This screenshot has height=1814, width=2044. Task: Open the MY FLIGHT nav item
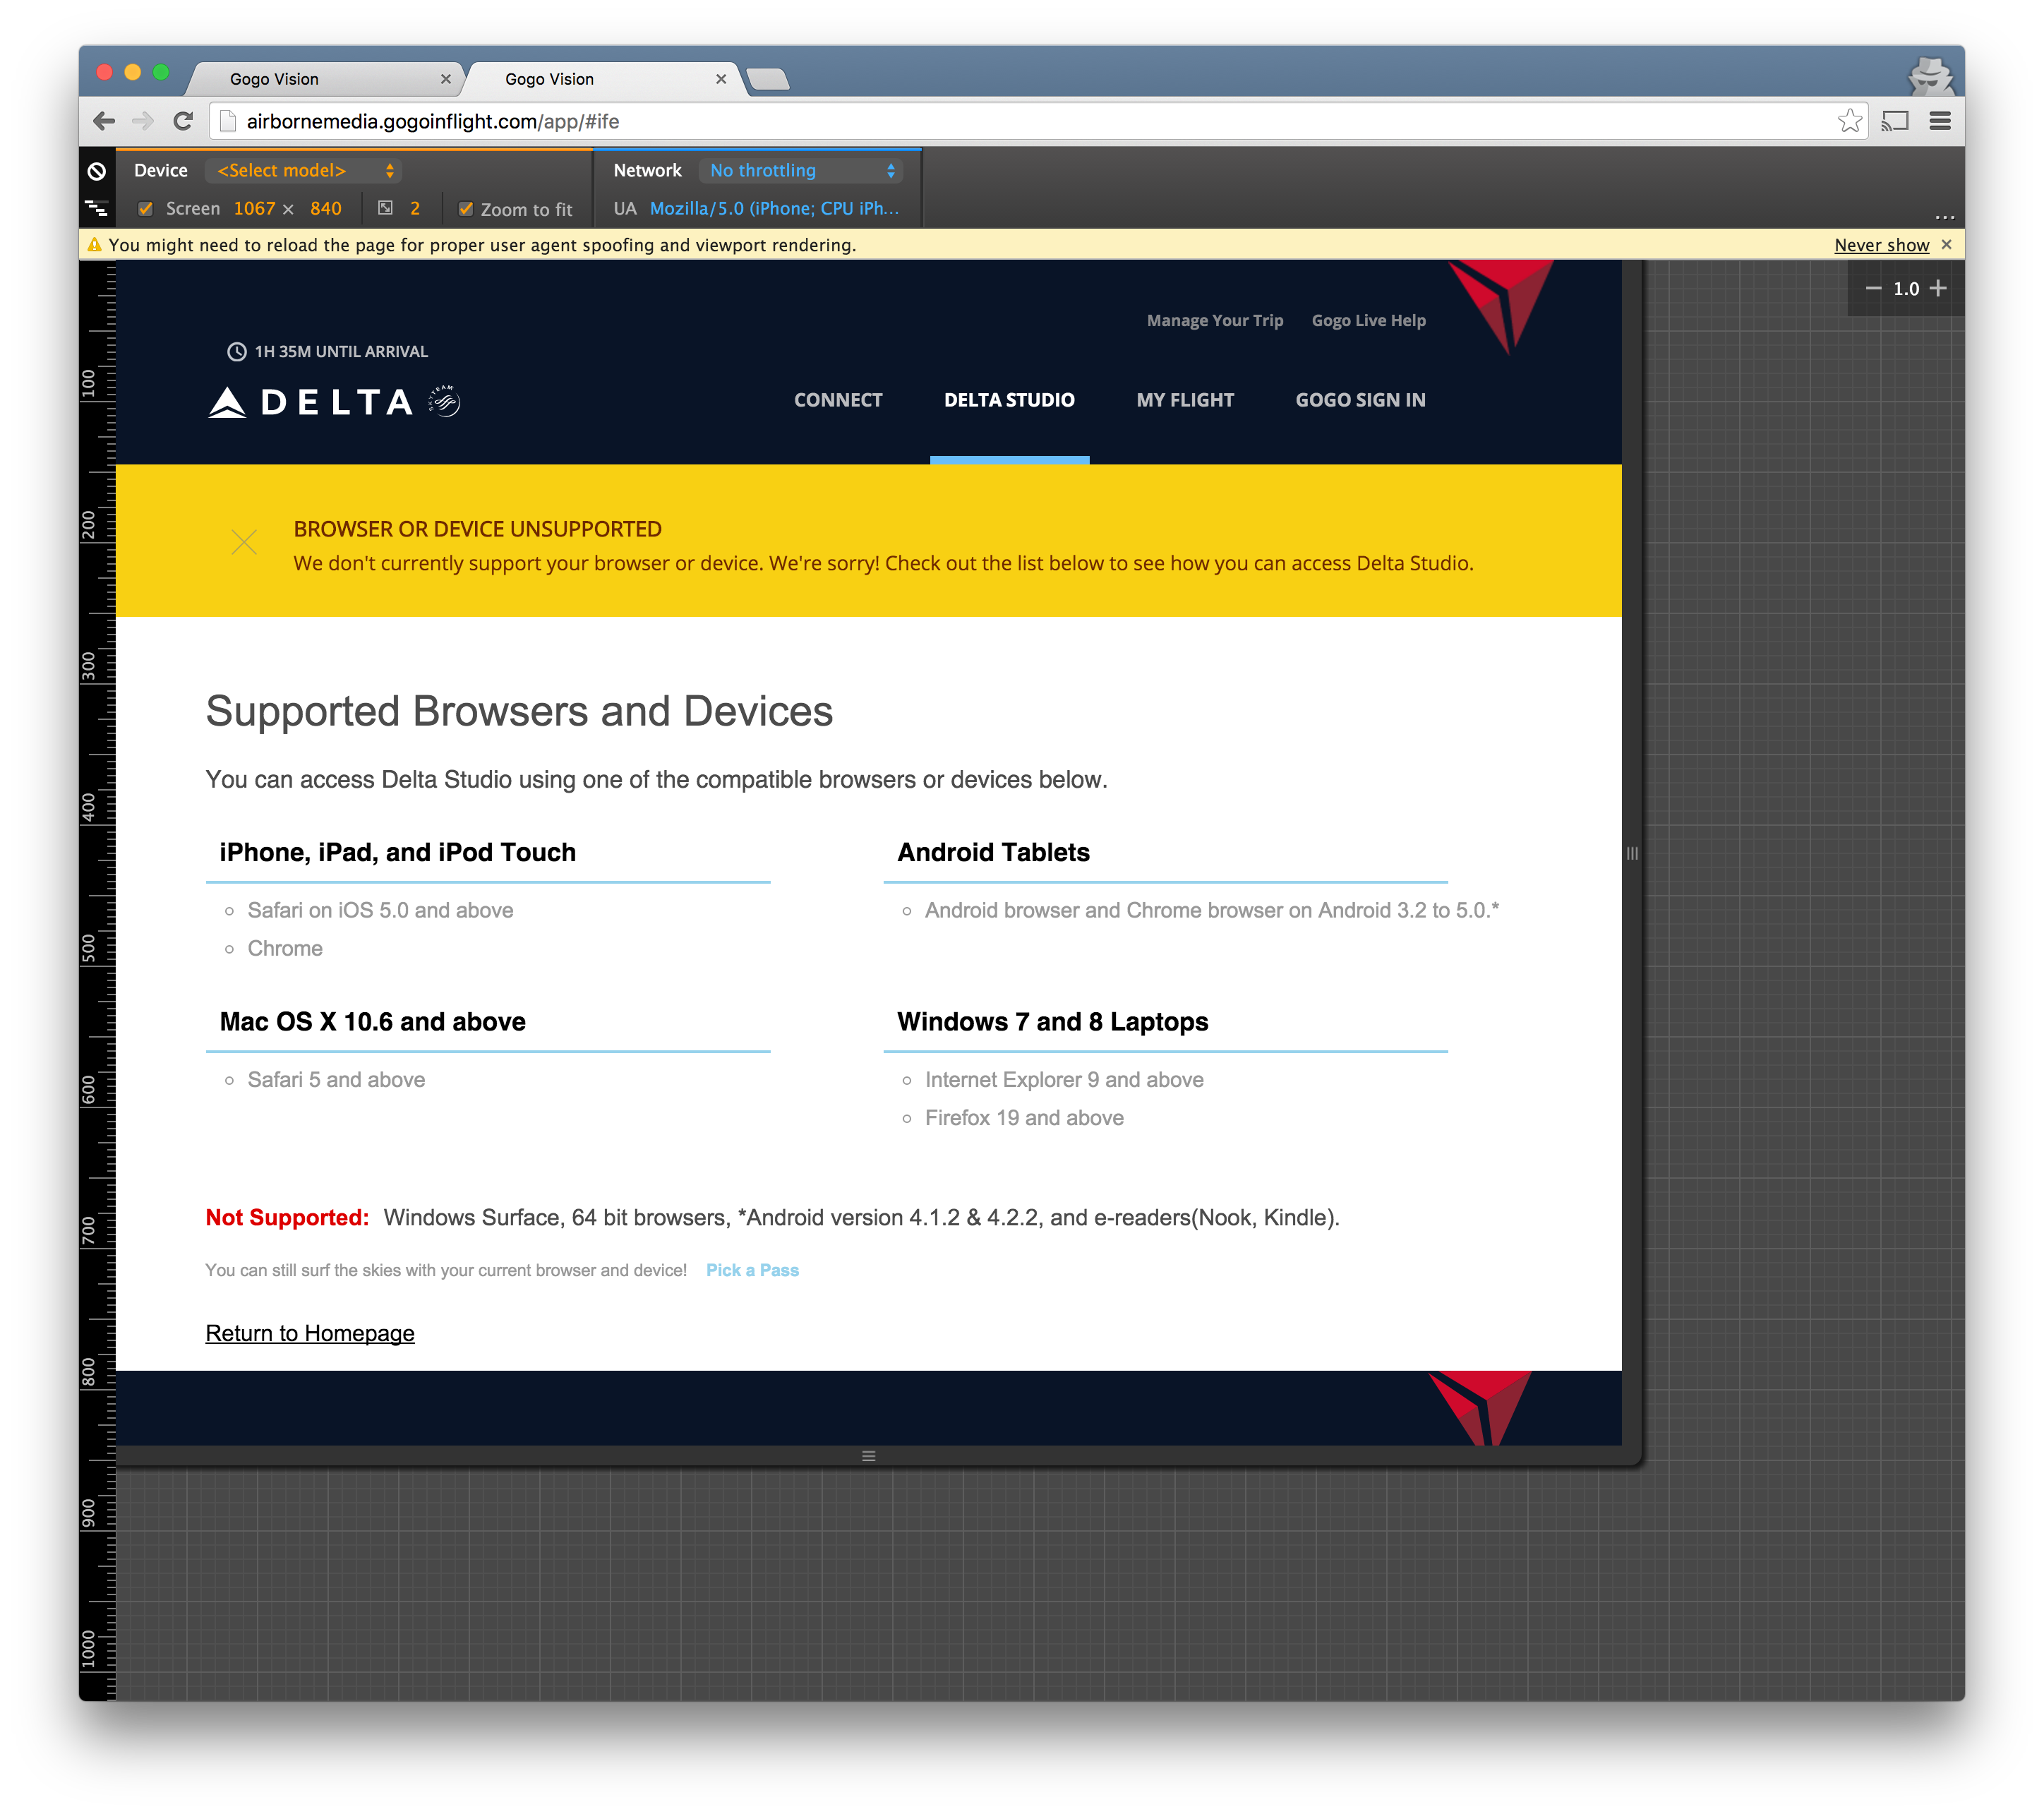(x=1185, y=400)
